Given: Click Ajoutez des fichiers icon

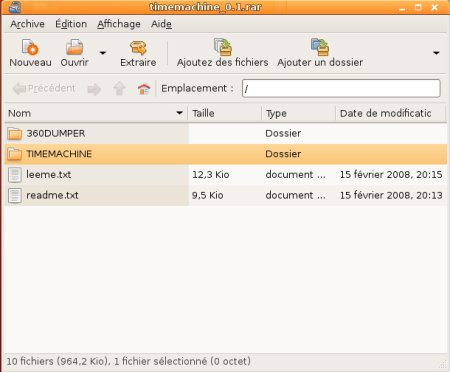Looking at the screenshot, I should (x=223, y=47).
